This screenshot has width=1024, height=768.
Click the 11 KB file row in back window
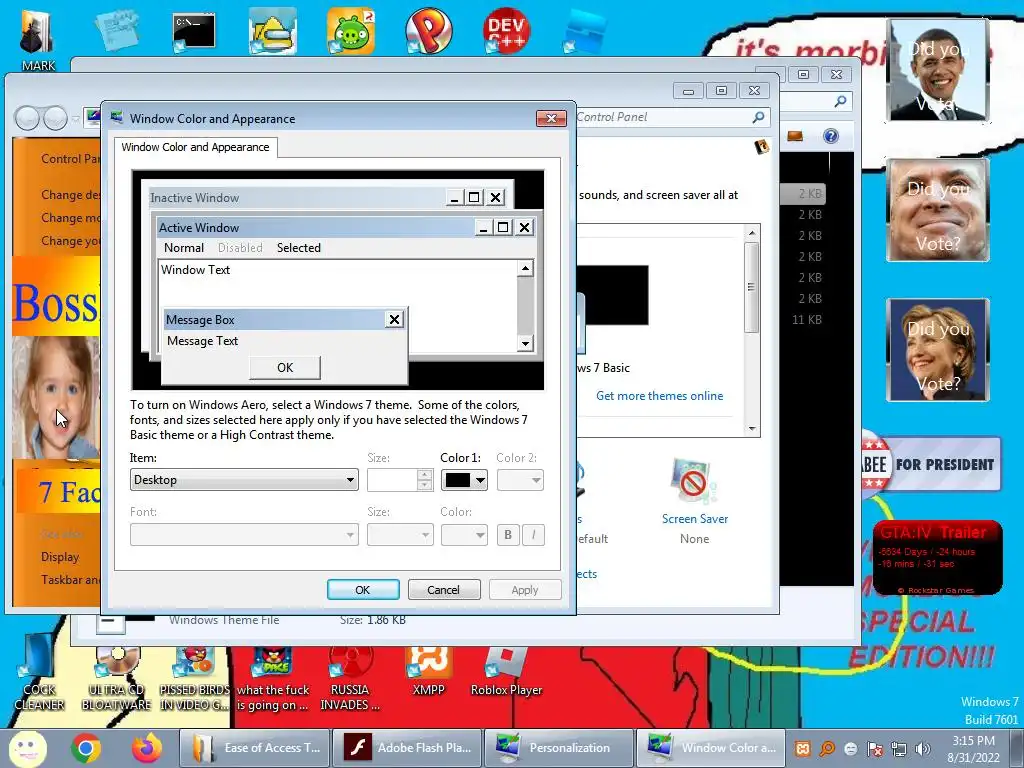click(x=807, y=319)
